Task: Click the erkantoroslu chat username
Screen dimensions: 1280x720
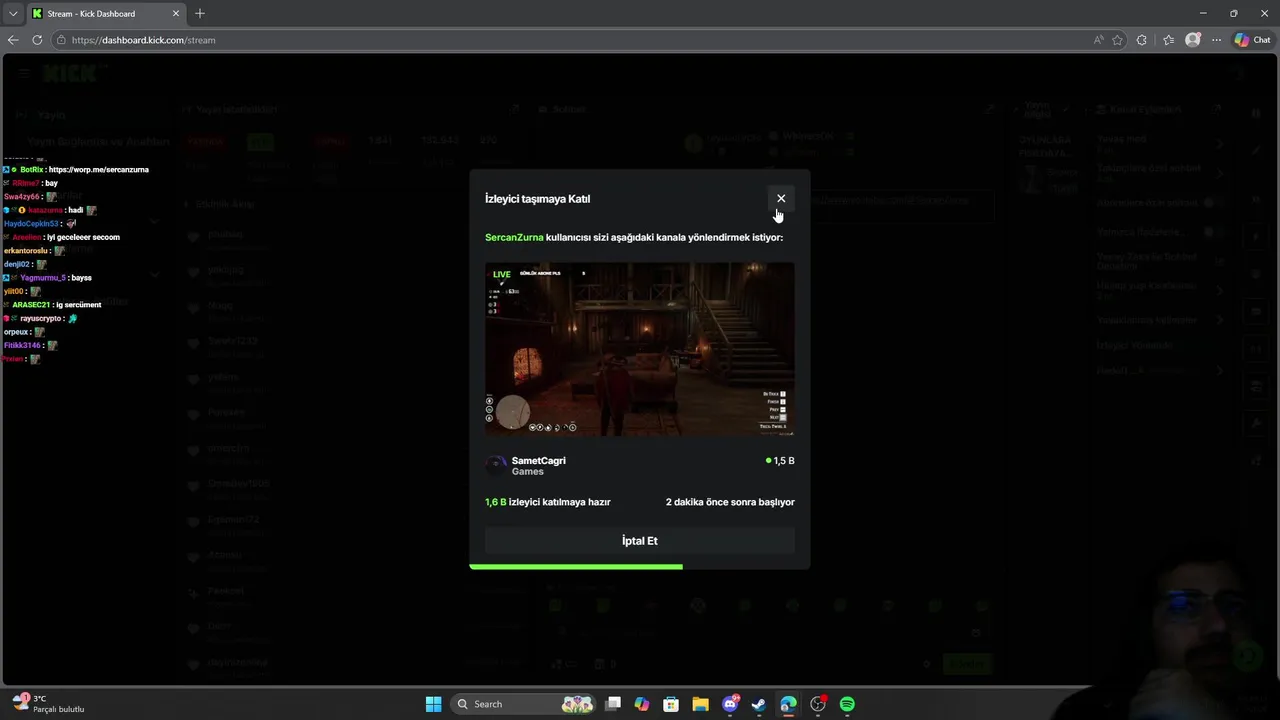Action: tap(27, 251)
